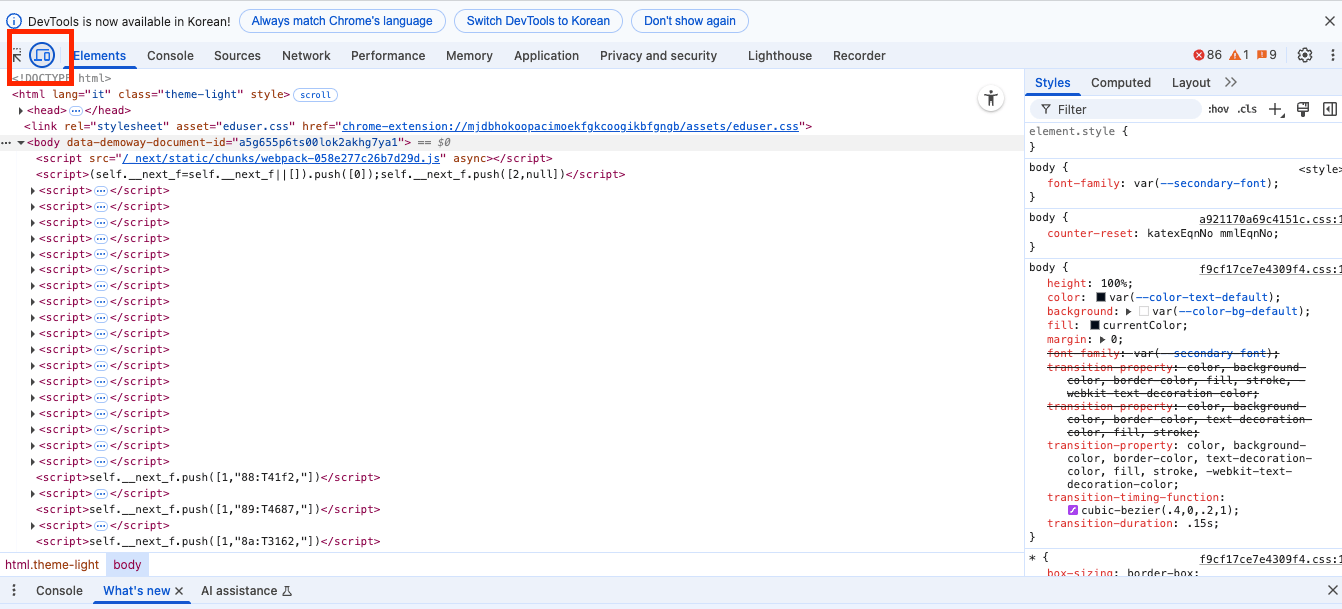This screenshot has height=609, width=1342.
Task: Click the ellipsis inside the head element
Action: (76, 111)
